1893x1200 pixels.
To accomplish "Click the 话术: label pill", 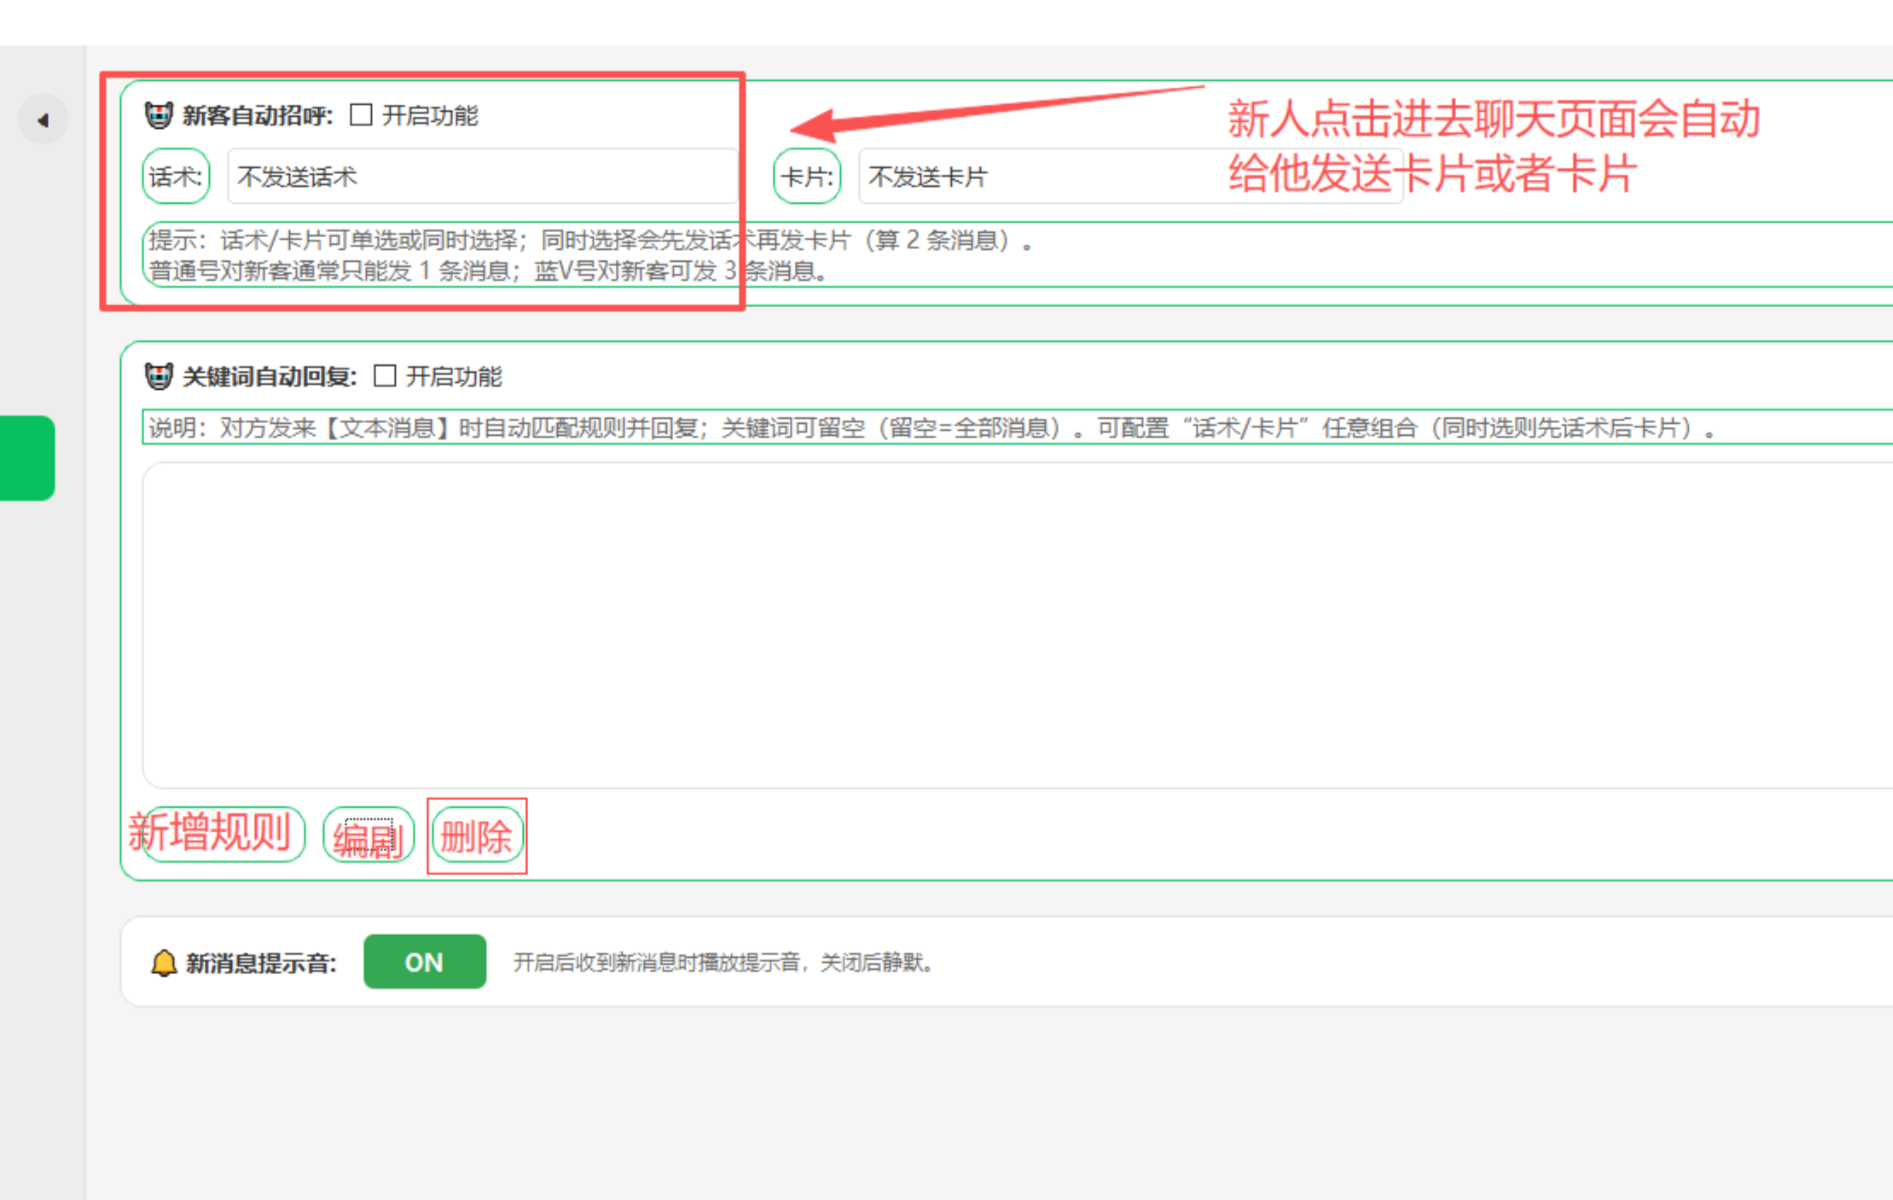I will click(176, 177).
